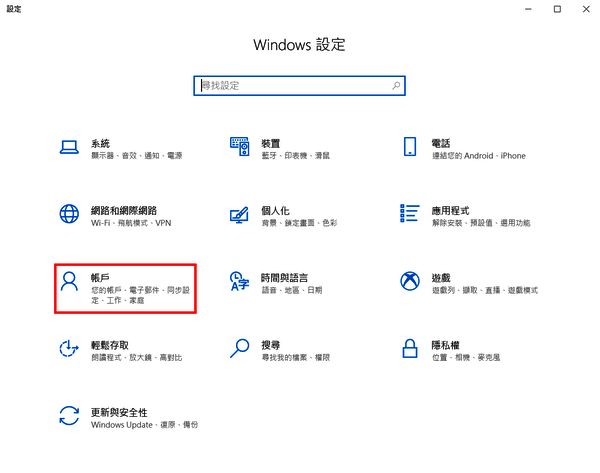This screenshot has height=473, width=600.
Task: Open the 個人化 paintbrush icon
Action: tap(239, 215)
